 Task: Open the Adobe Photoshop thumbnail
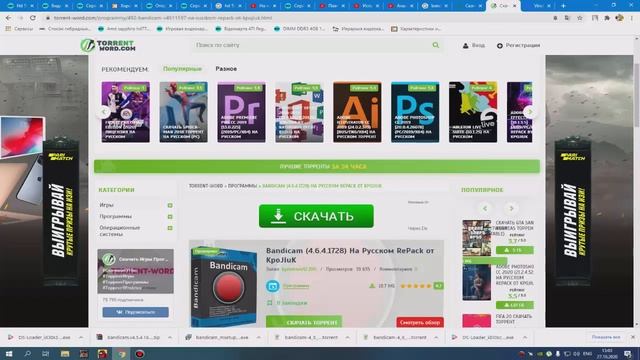click(x=415, y=112)
